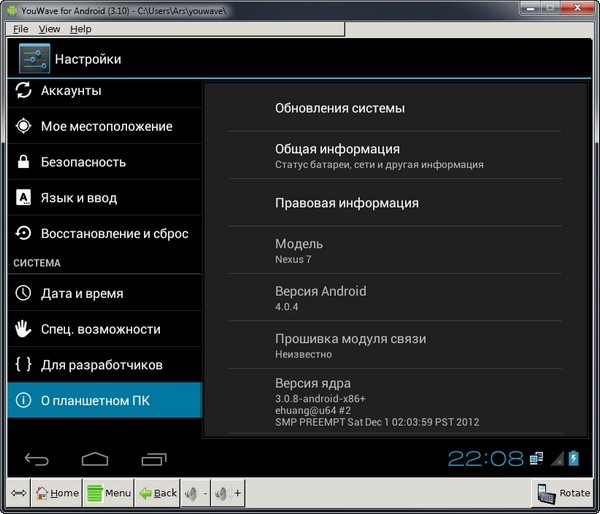The image size is (600, 514).
Task: Click the 22:08 clock in status bar
Action: click(x=485, y=459)
